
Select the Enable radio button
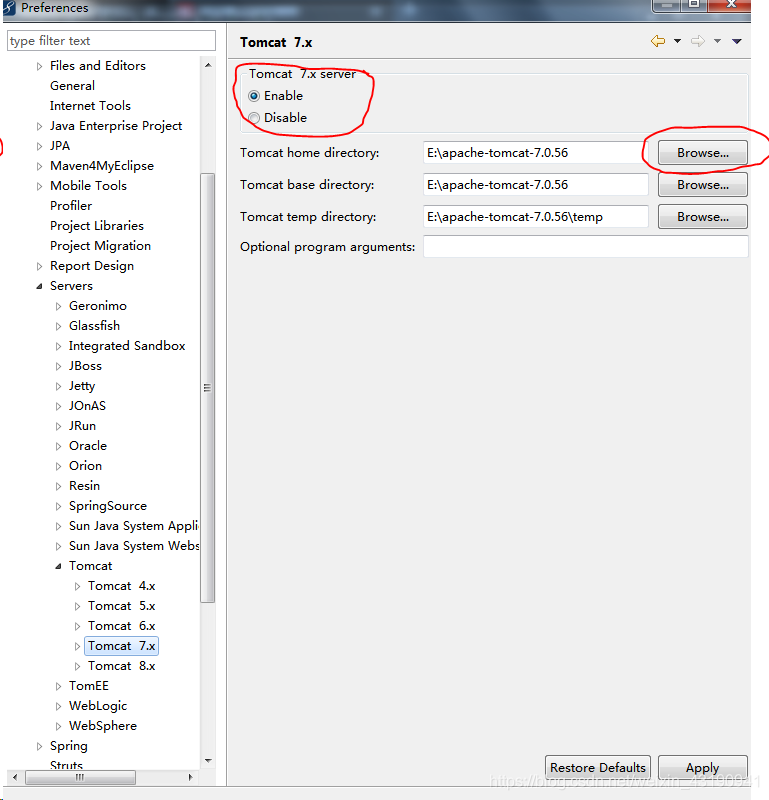(254, 96)
